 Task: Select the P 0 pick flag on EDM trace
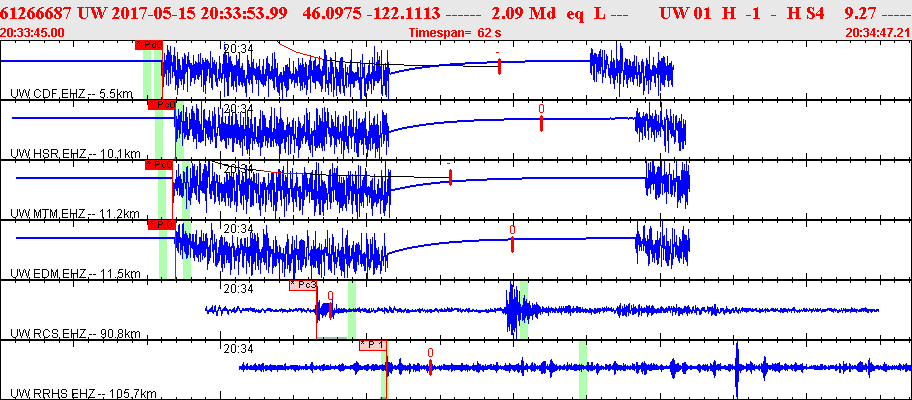[162, 225]
